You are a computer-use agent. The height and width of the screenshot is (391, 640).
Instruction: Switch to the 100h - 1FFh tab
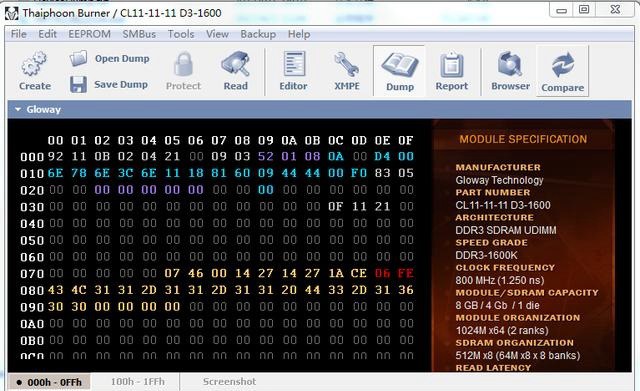click(138, 382)
